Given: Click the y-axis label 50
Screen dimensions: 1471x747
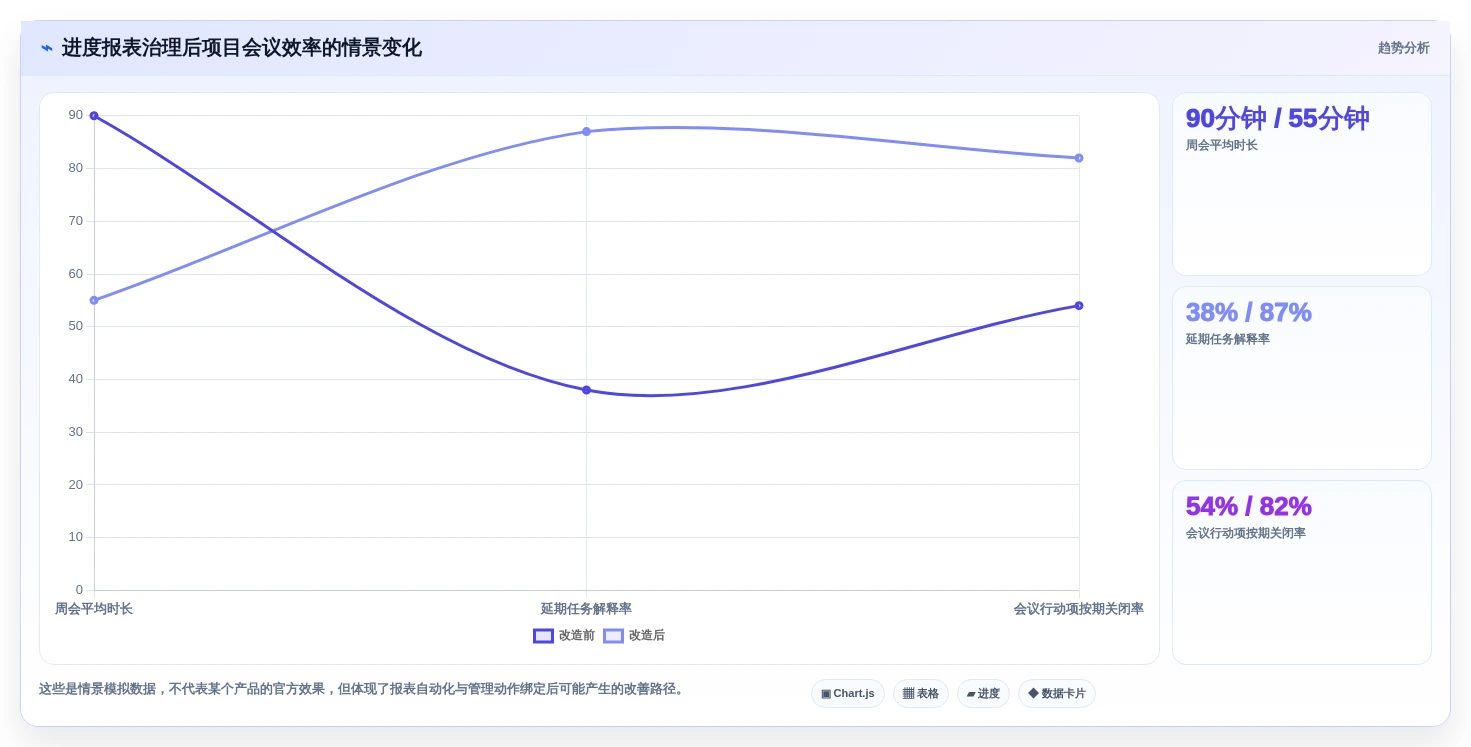Looking at the screenshot, I should (x=76, y=327).
